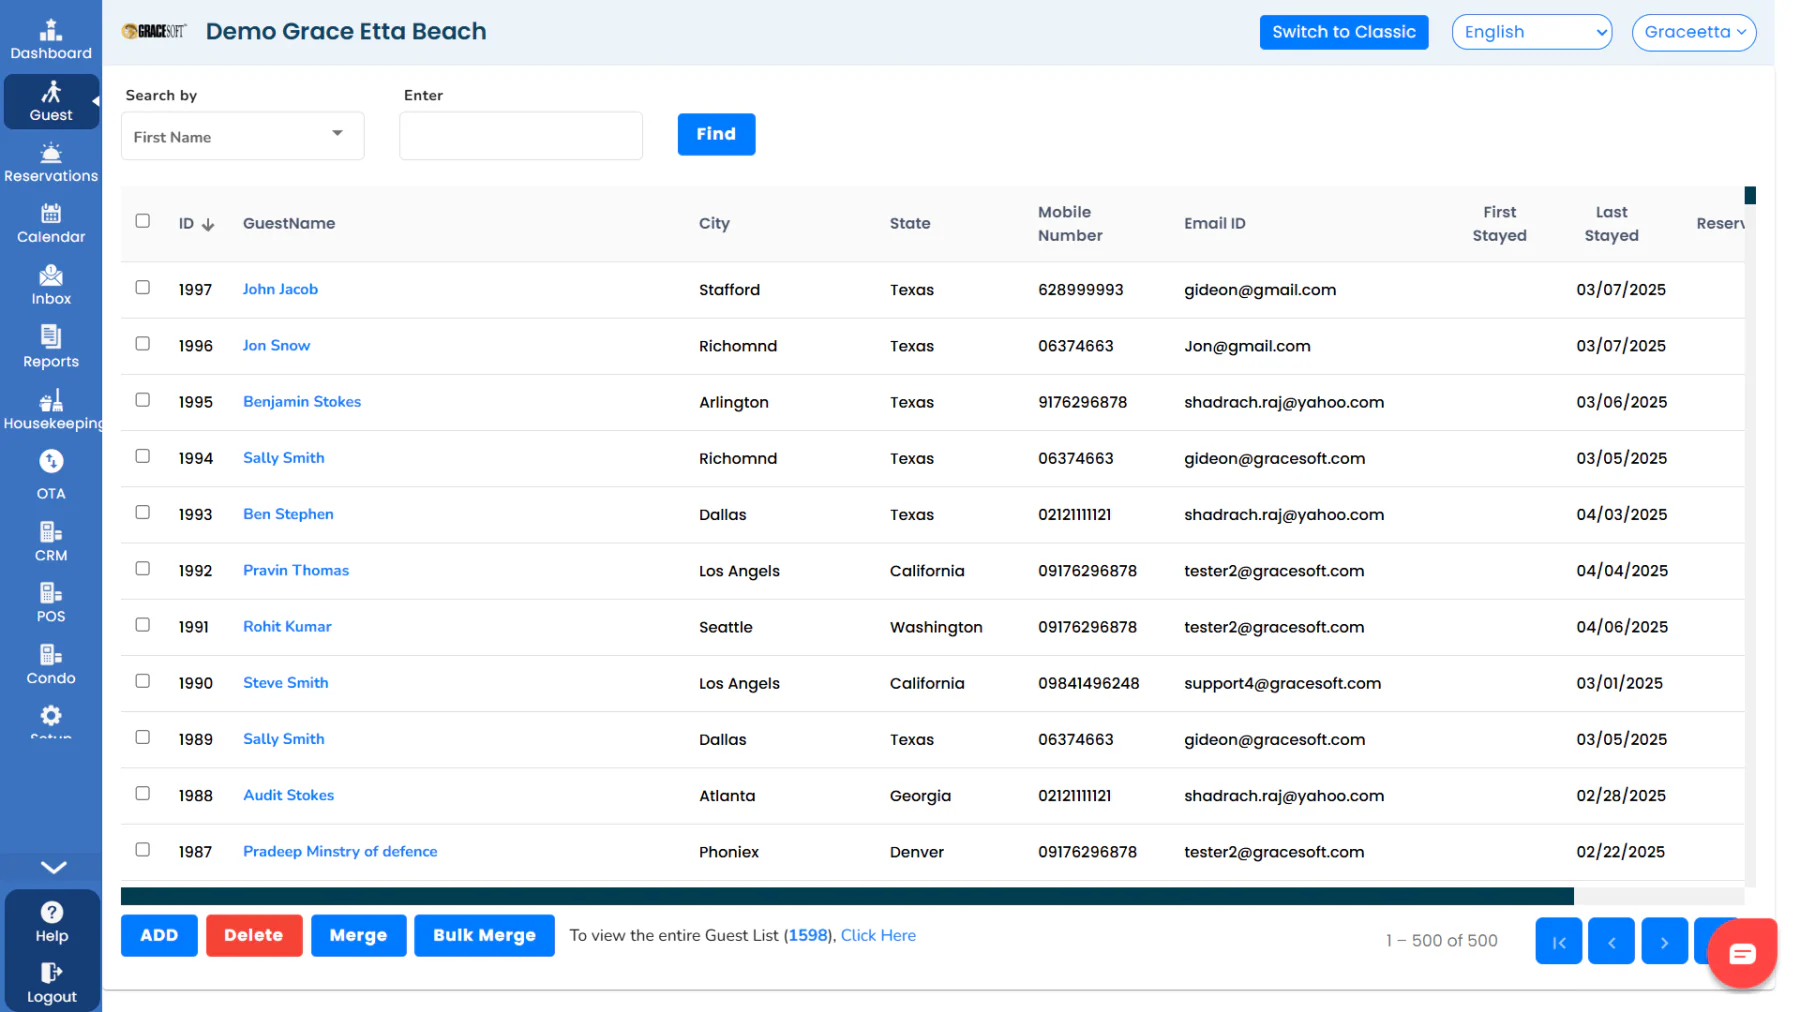Open the Dashboard icon in sidebar

point(51,30)
